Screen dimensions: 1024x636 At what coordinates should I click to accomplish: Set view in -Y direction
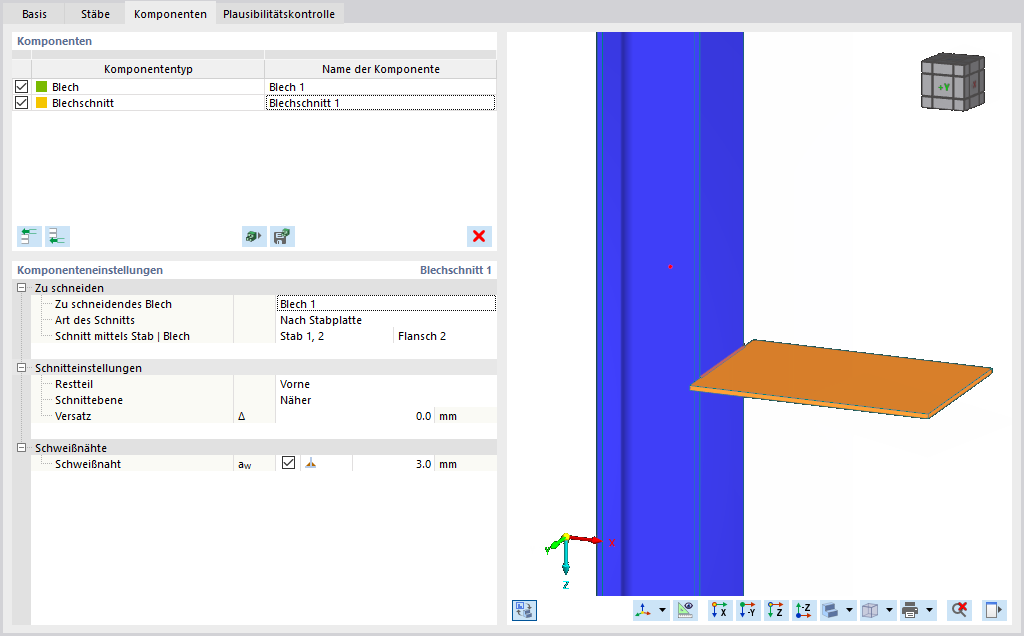[748, 610]
